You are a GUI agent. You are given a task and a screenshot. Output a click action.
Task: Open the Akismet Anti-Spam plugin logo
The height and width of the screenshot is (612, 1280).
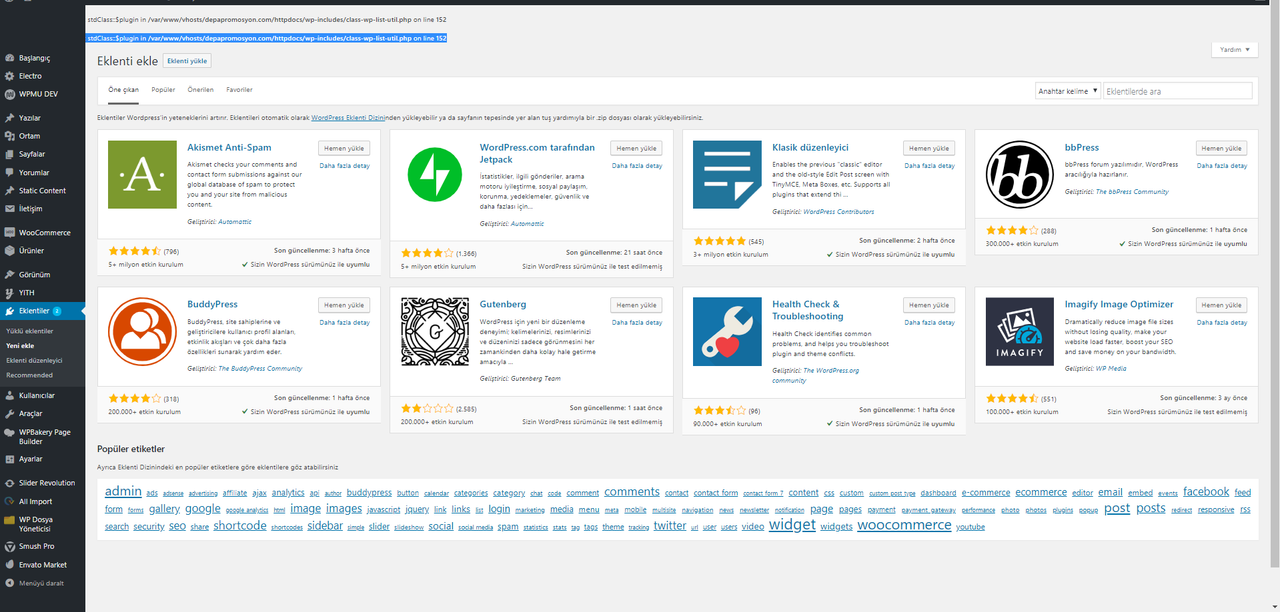141,174
